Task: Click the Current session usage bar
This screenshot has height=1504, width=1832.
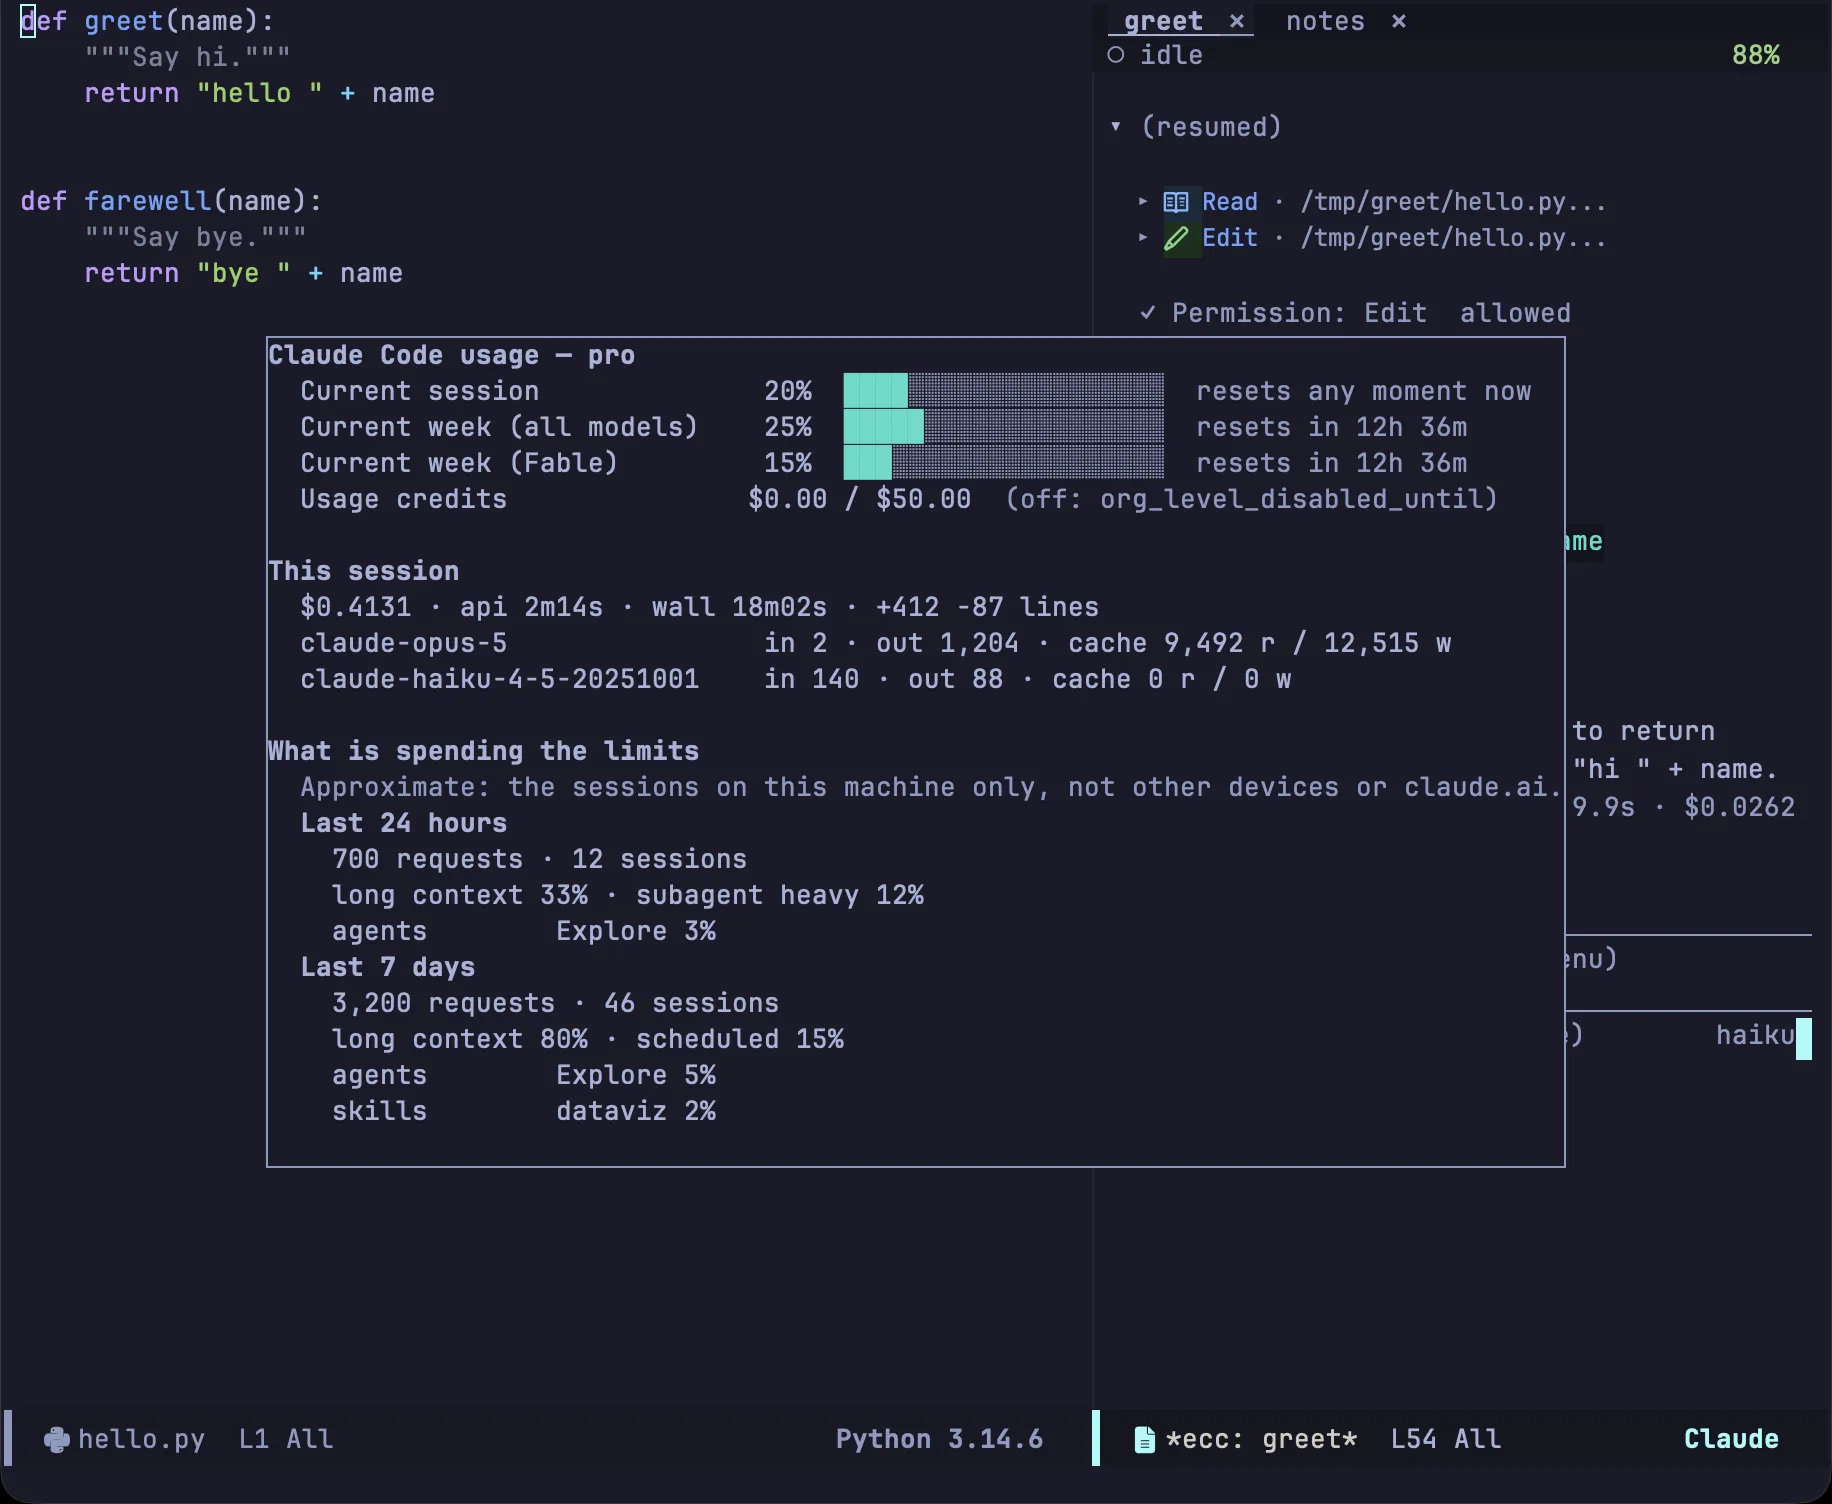Action: click(x=1003, y=391)
